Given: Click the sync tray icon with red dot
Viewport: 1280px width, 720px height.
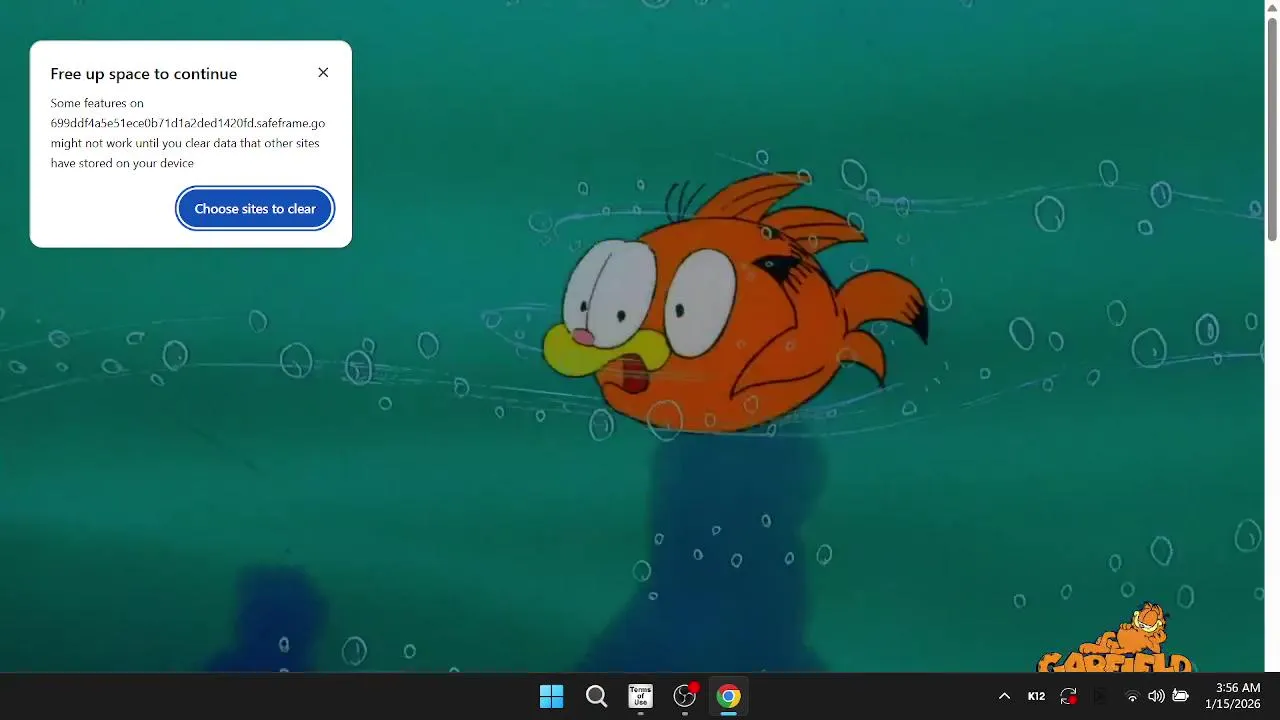Looking at the screenshot, I should pos(1069,696).
